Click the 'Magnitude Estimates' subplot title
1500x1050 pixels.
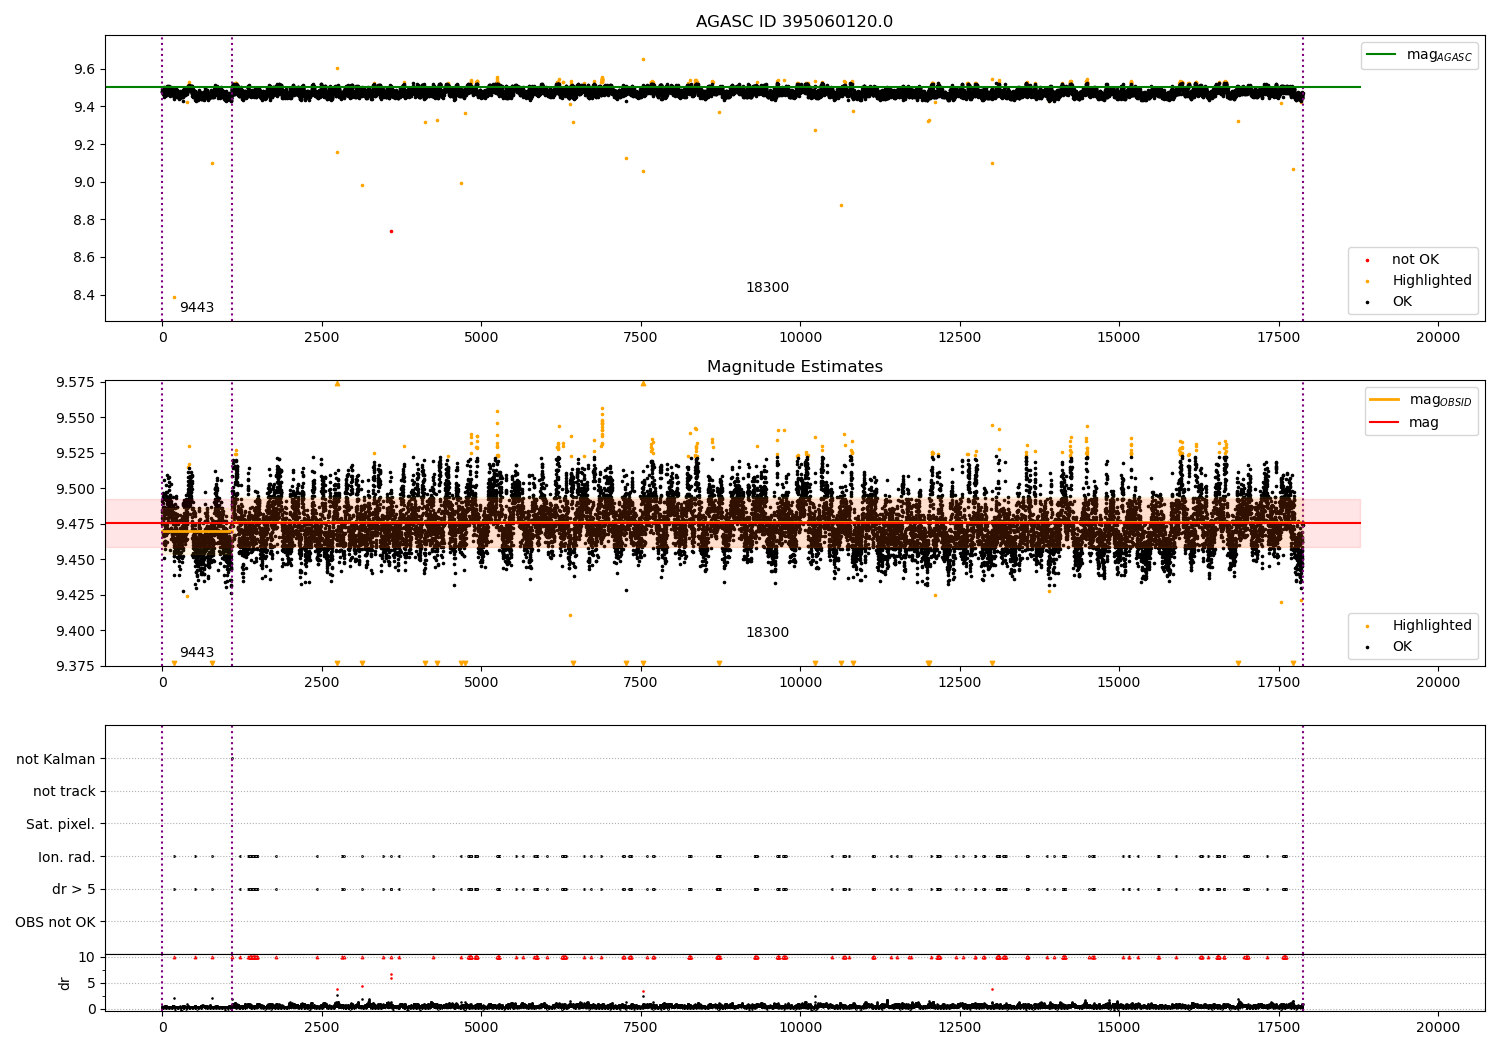(794, 367)
